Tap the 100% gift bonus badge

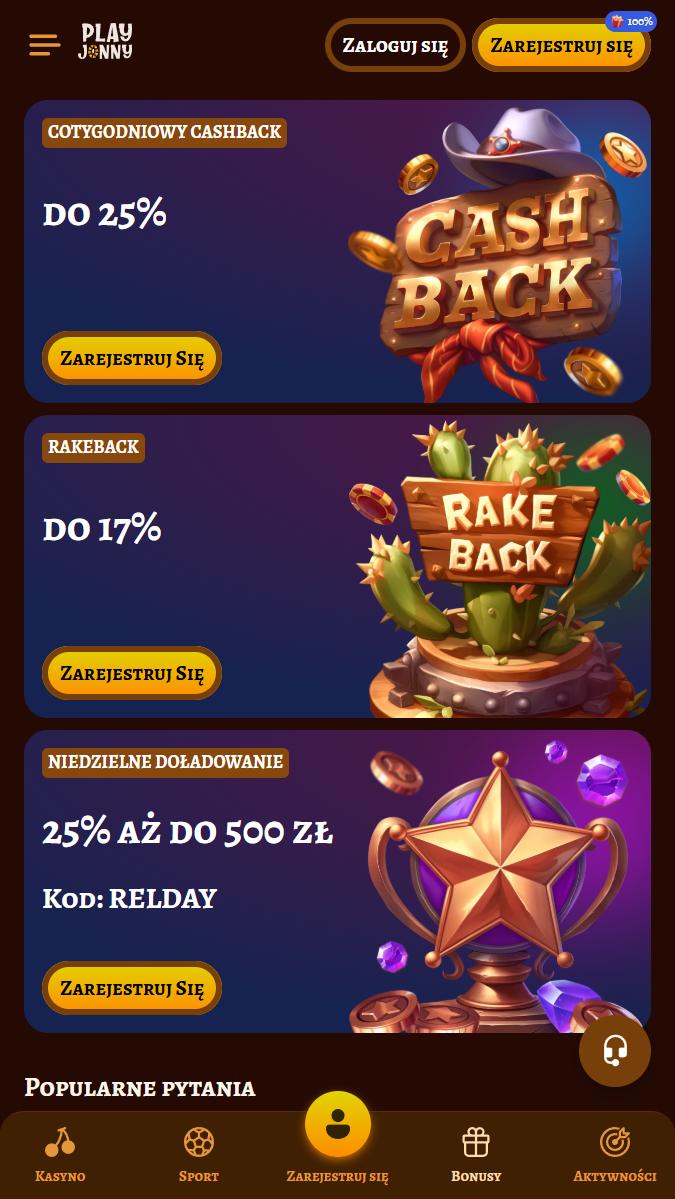[631, 21]
